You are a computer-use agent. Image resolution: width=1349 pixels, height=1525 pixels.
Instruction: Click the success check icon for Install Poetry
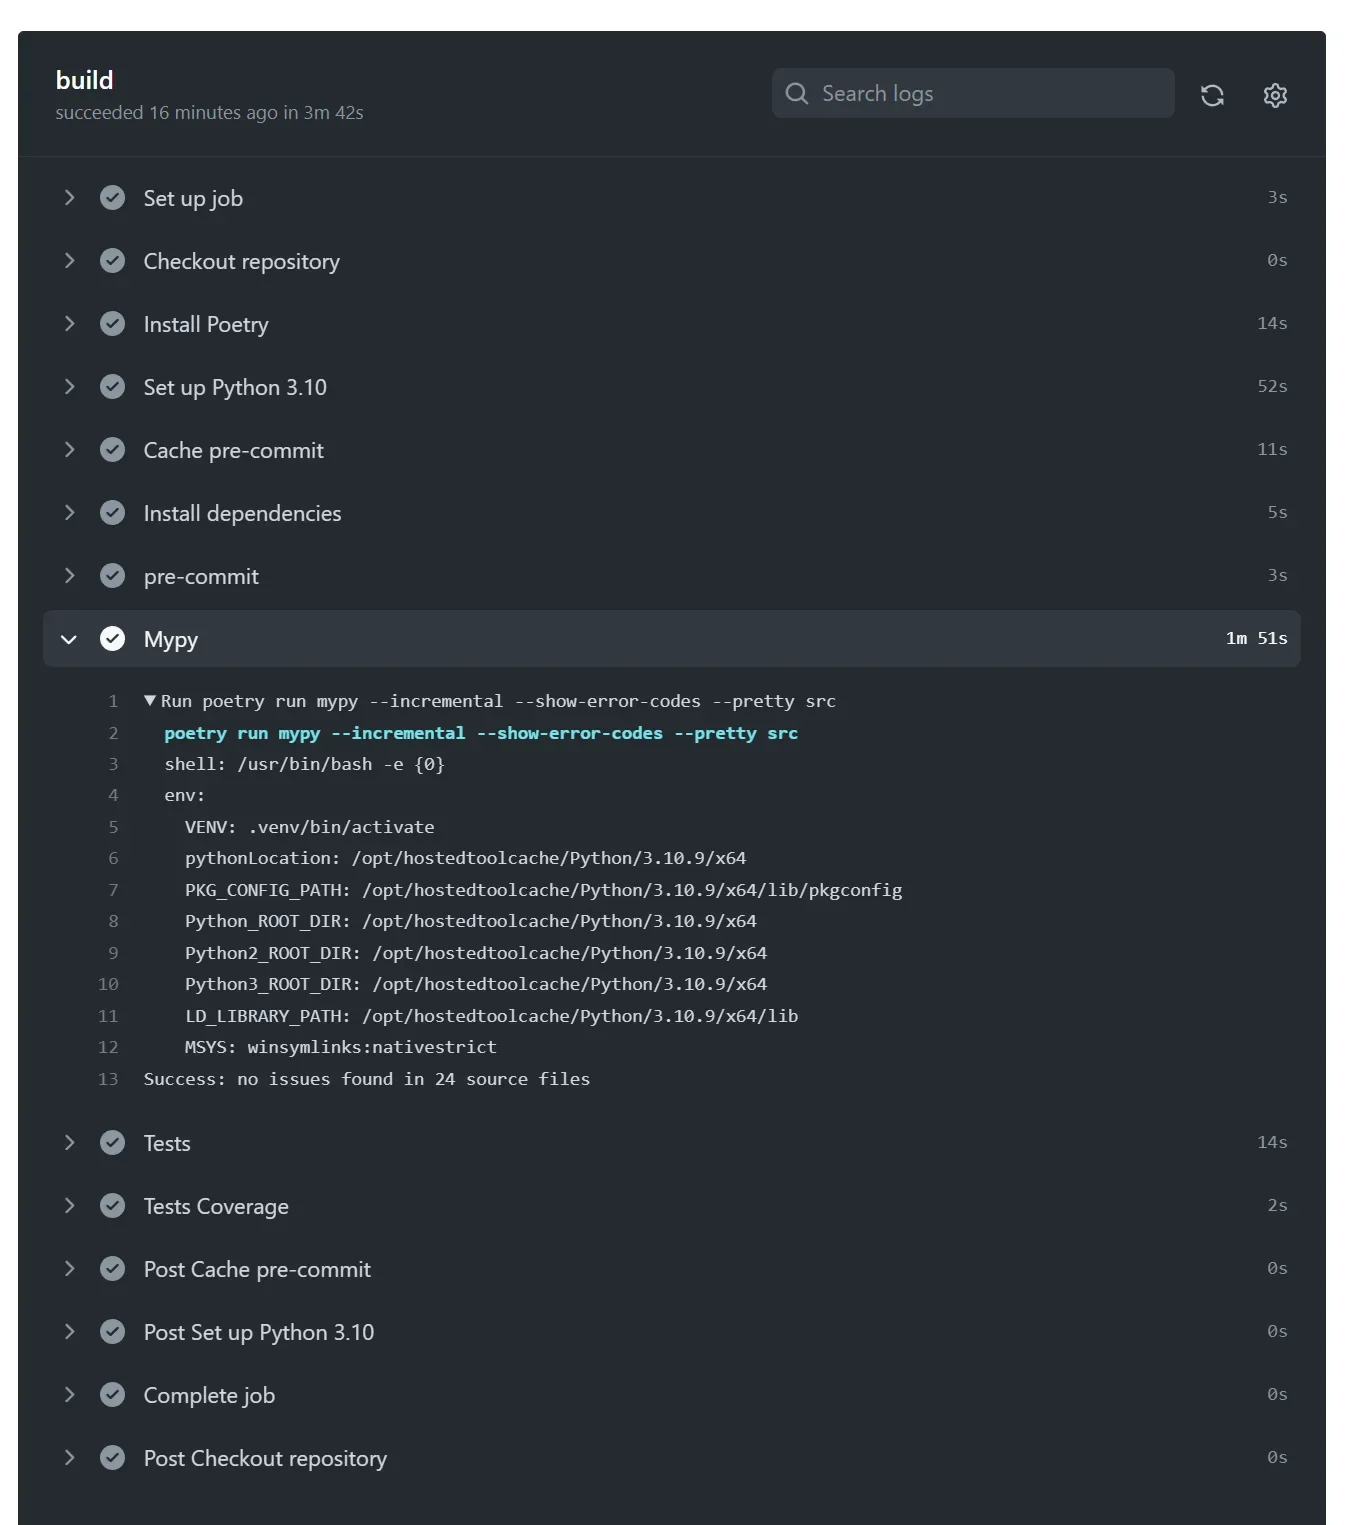click(113, 324)
